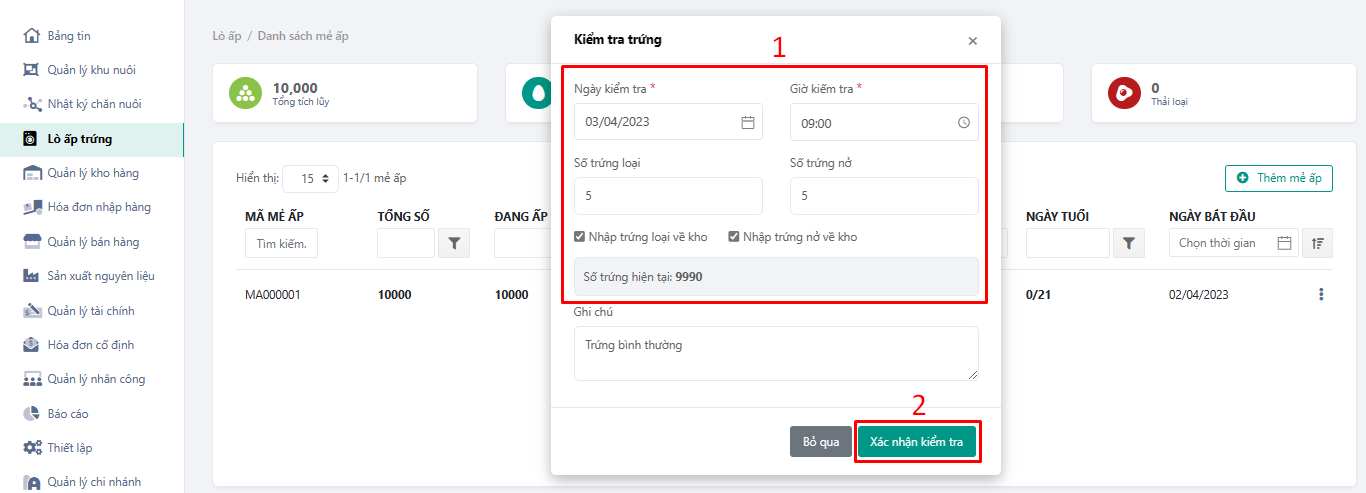
Task: Click the Số trứng loại input field
Action: click(x=668, y=196)
